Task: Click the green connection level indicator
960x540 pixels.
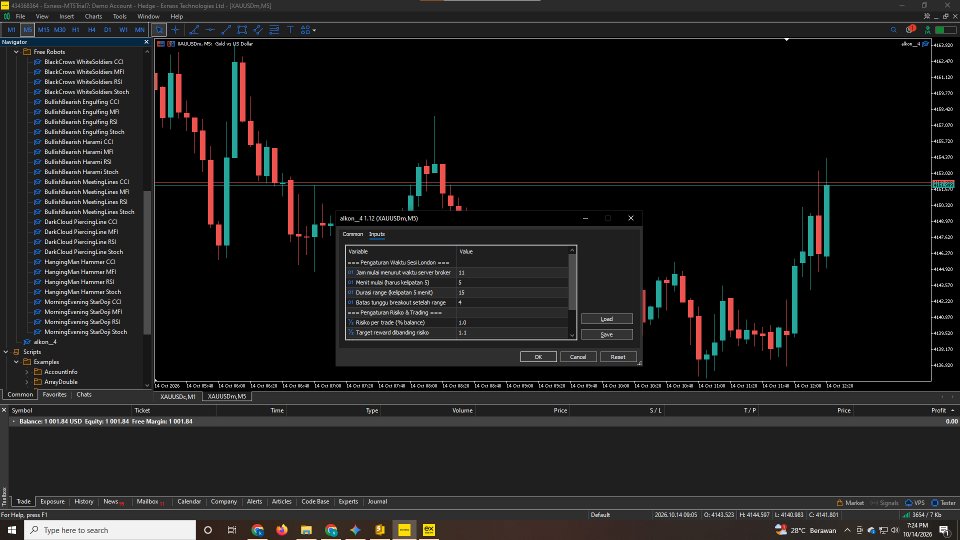Action: [x=945, y=29]
